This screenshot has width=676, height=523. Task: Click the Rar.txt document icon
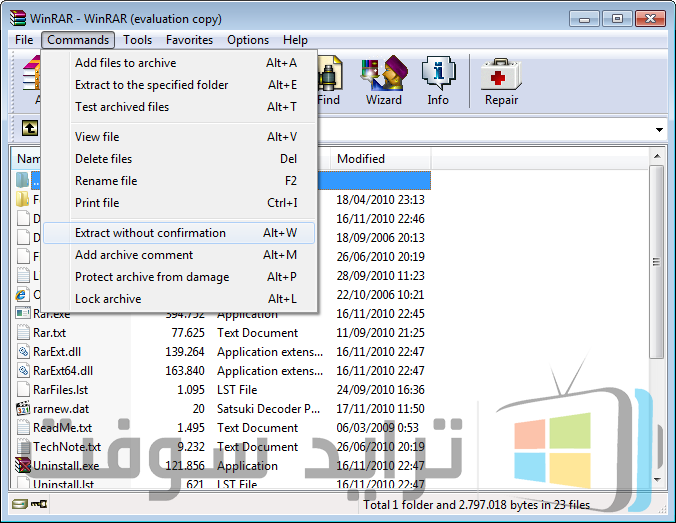23,332
